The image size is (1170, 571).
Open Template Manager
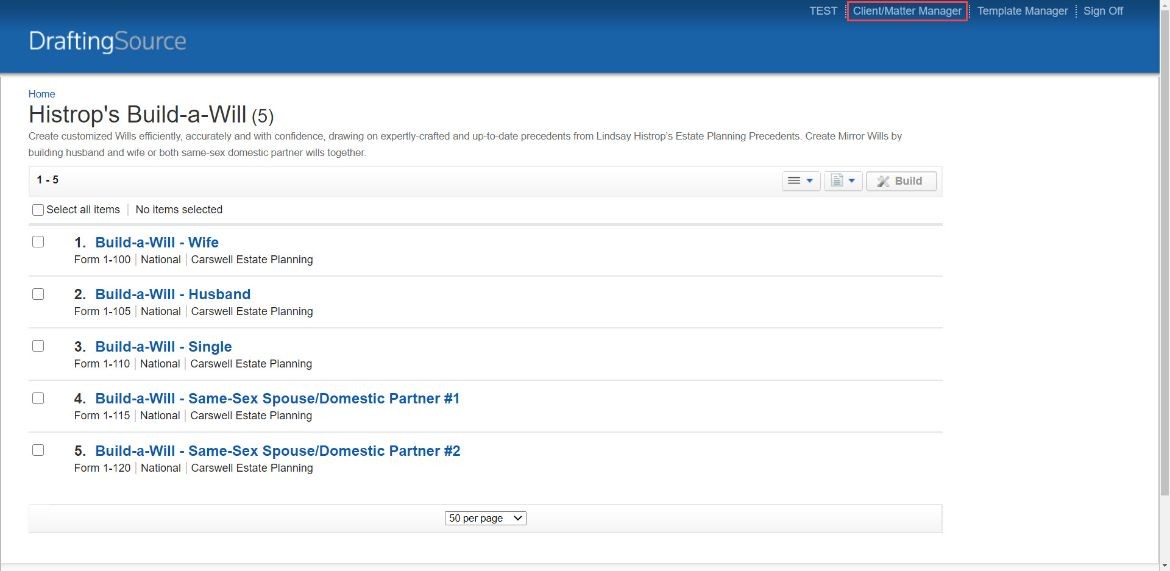tap(1022, 11)
